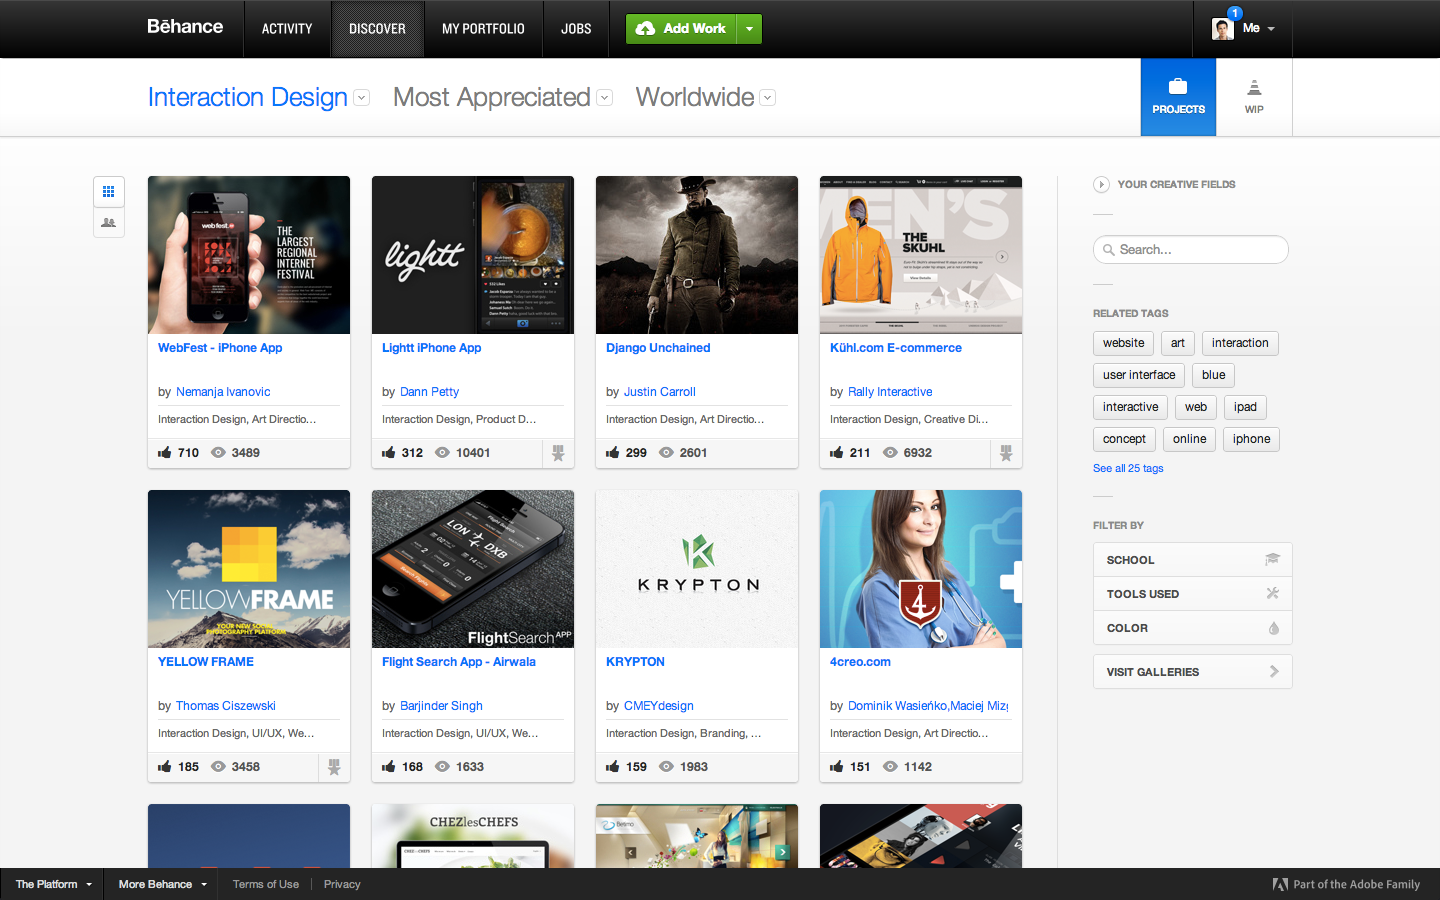Open the Me account dropdown

pos(1259,29)
